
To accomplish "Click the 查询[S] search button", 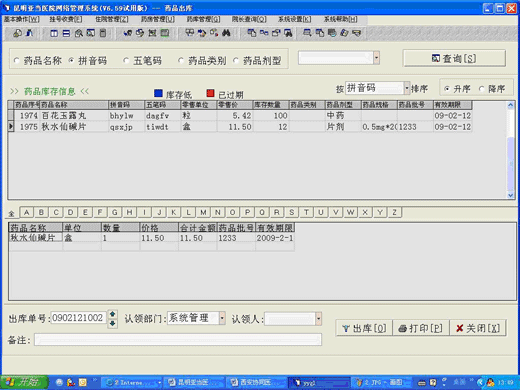I will 454,58.
